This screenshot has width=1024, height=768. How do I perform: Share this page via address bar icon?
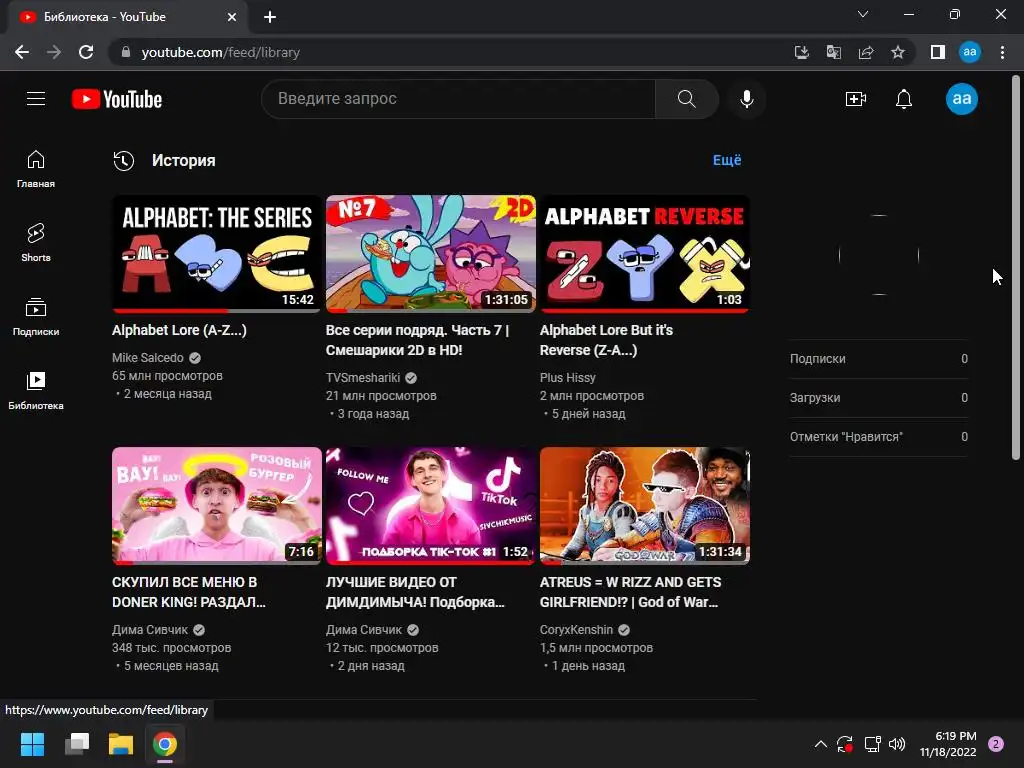pos(866,52)
